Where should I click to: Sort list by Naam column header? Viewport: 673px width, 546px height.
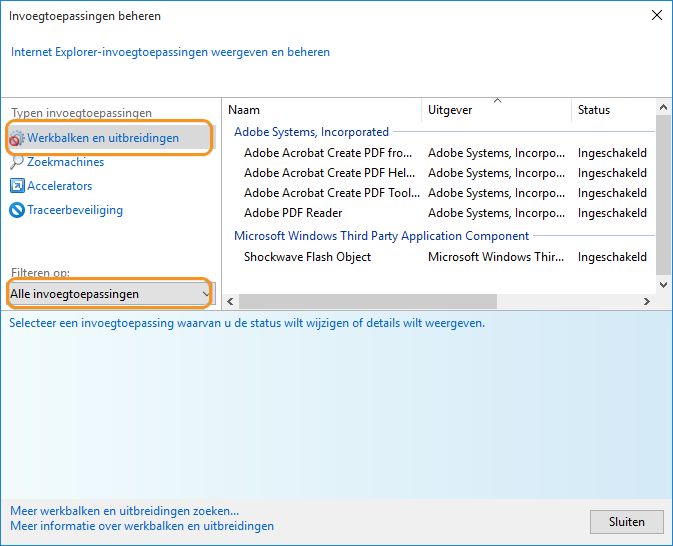323,110
